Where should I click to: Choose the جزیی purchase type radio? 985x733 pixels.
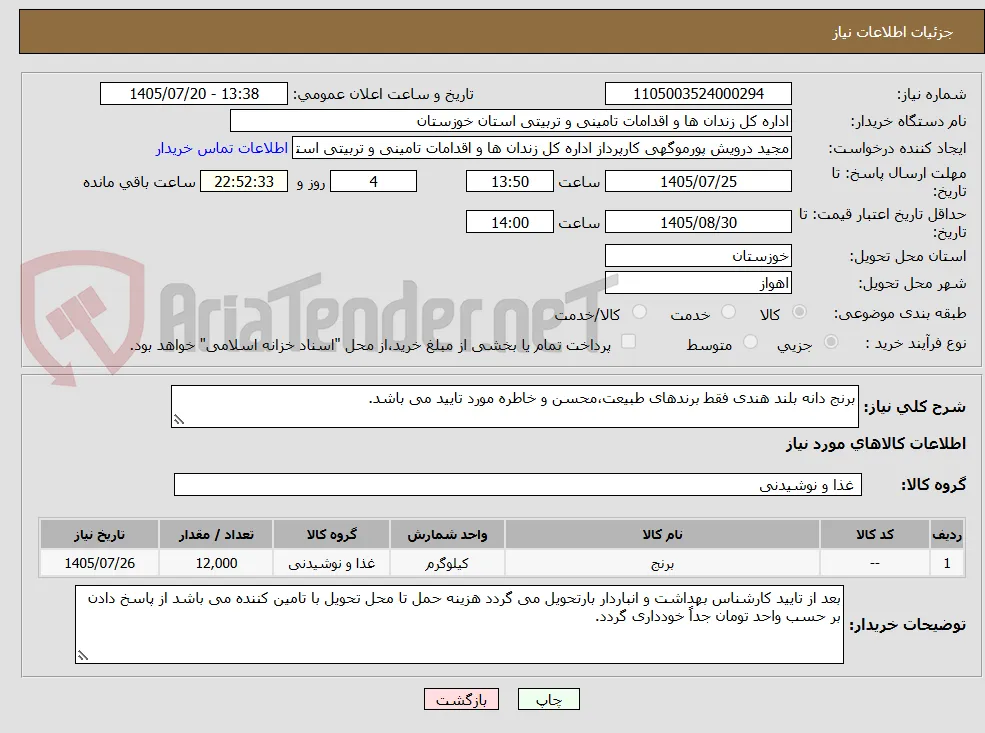point(830,342)
